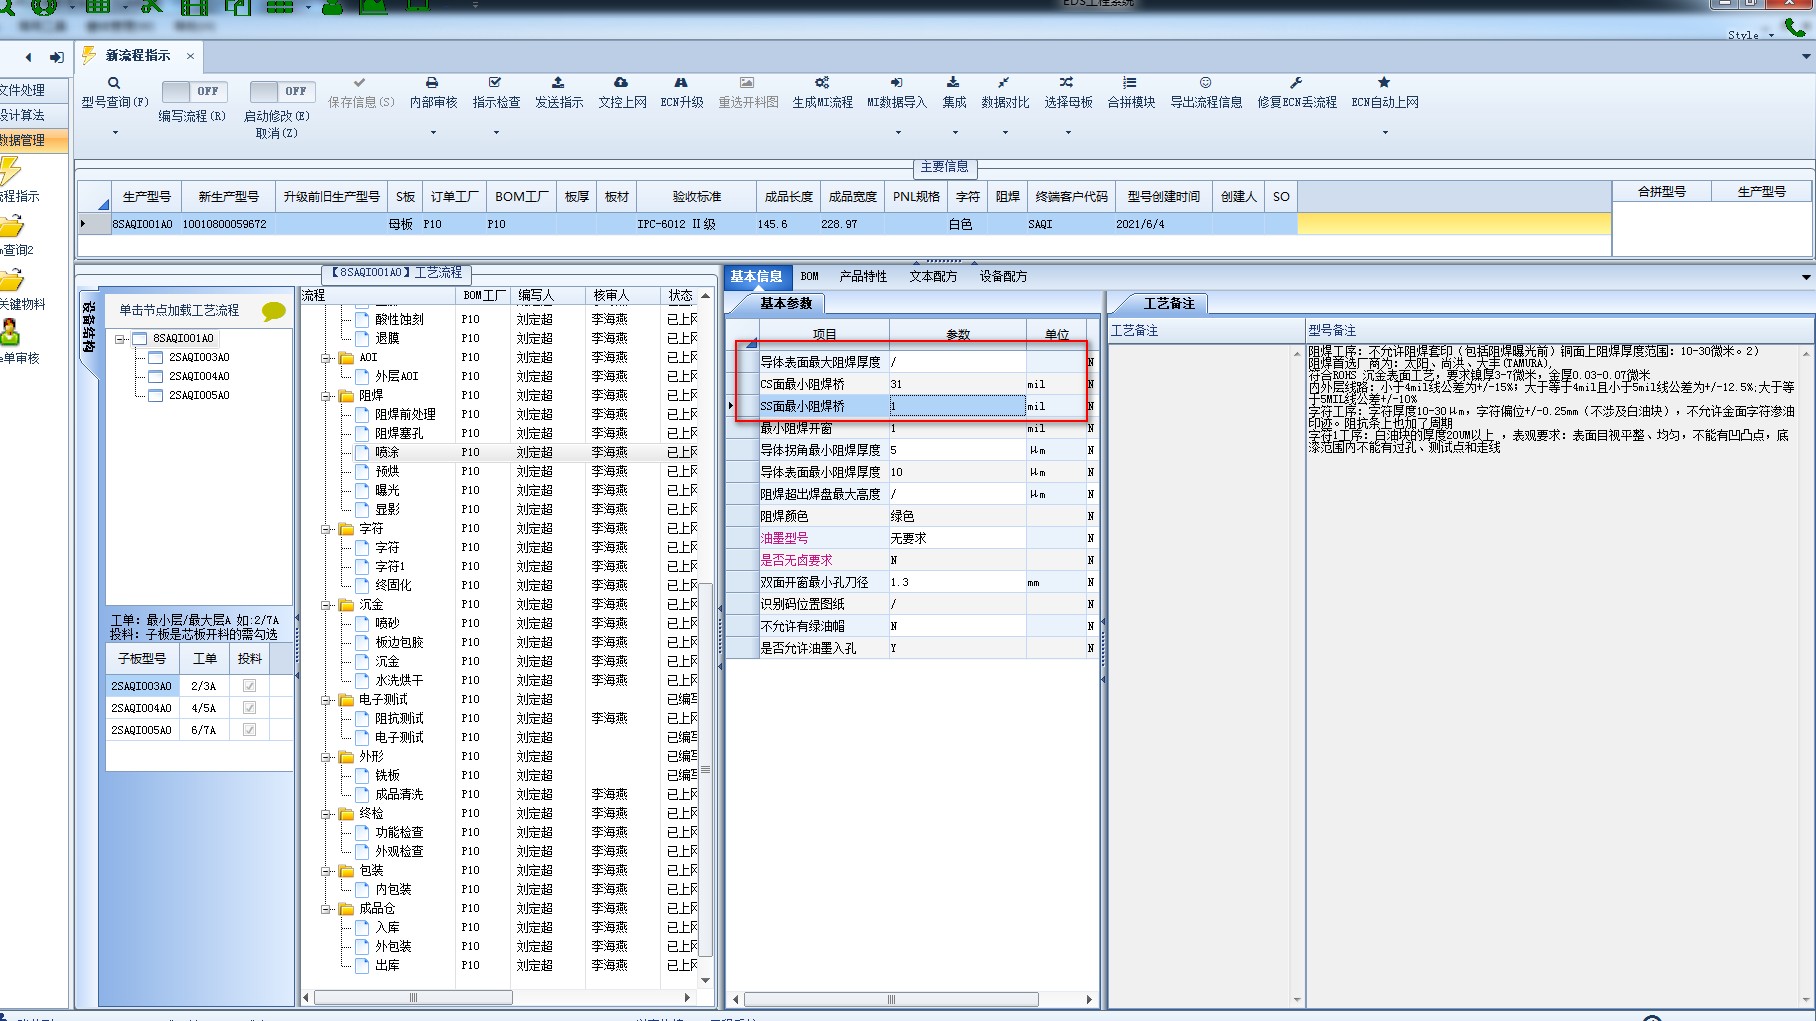Click the yellow speech bubble icon
Viewport: 1816px width, 1021px height.
pos(273,312)
